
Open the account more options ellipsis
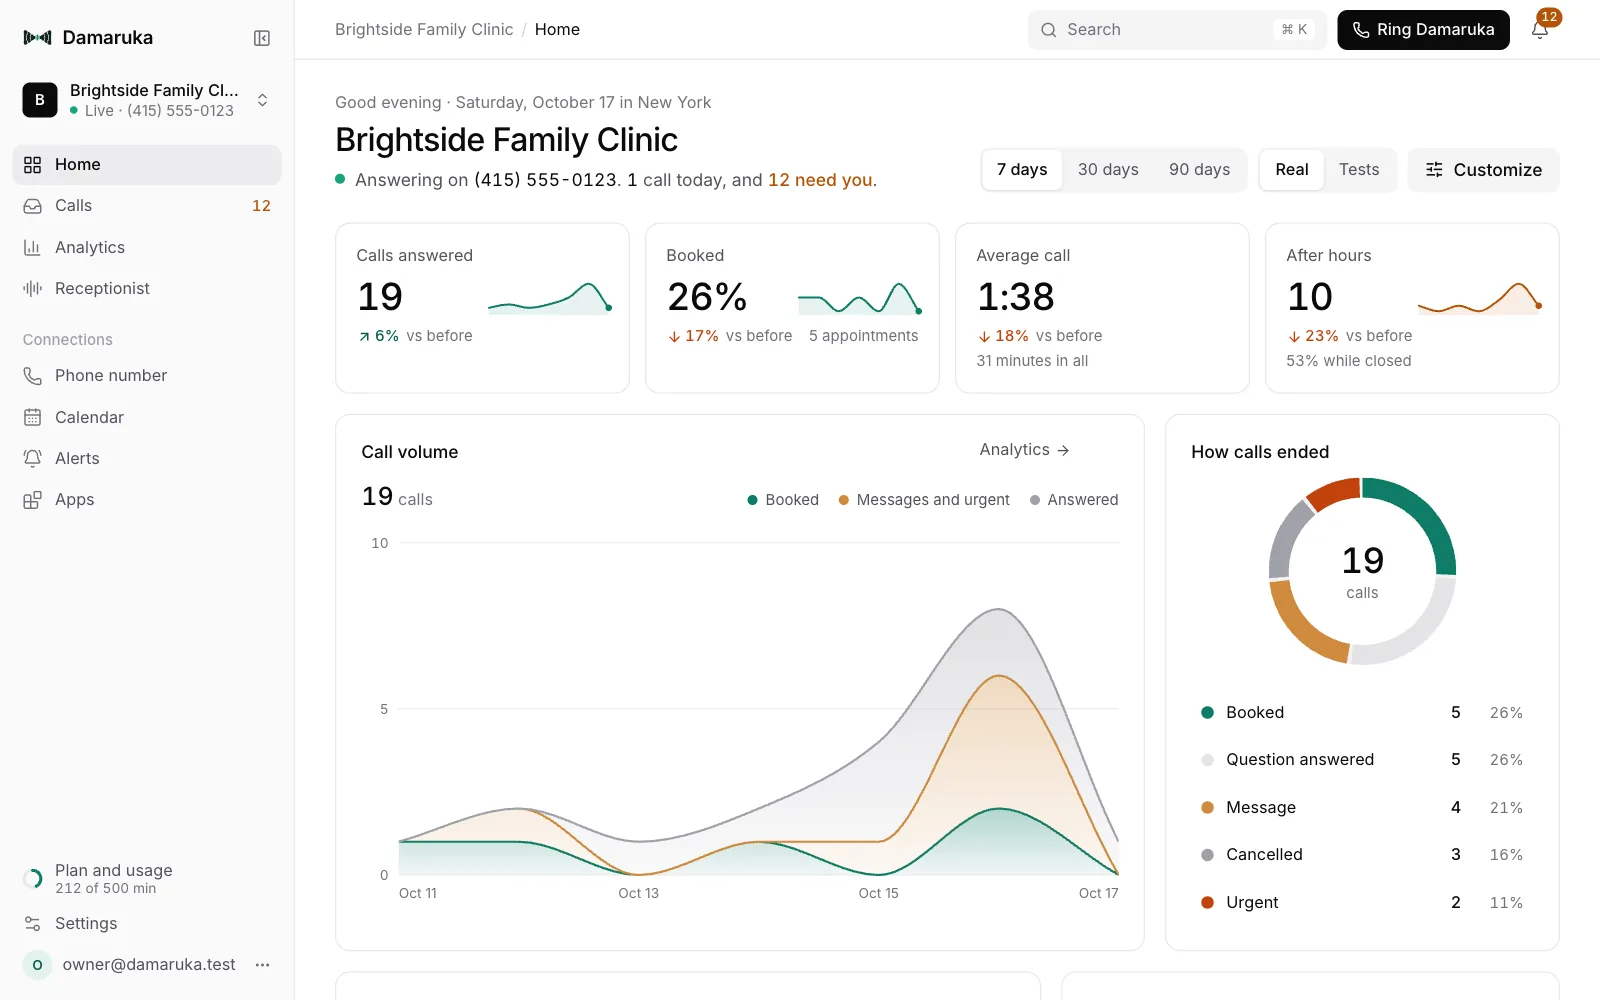point(262,965)
